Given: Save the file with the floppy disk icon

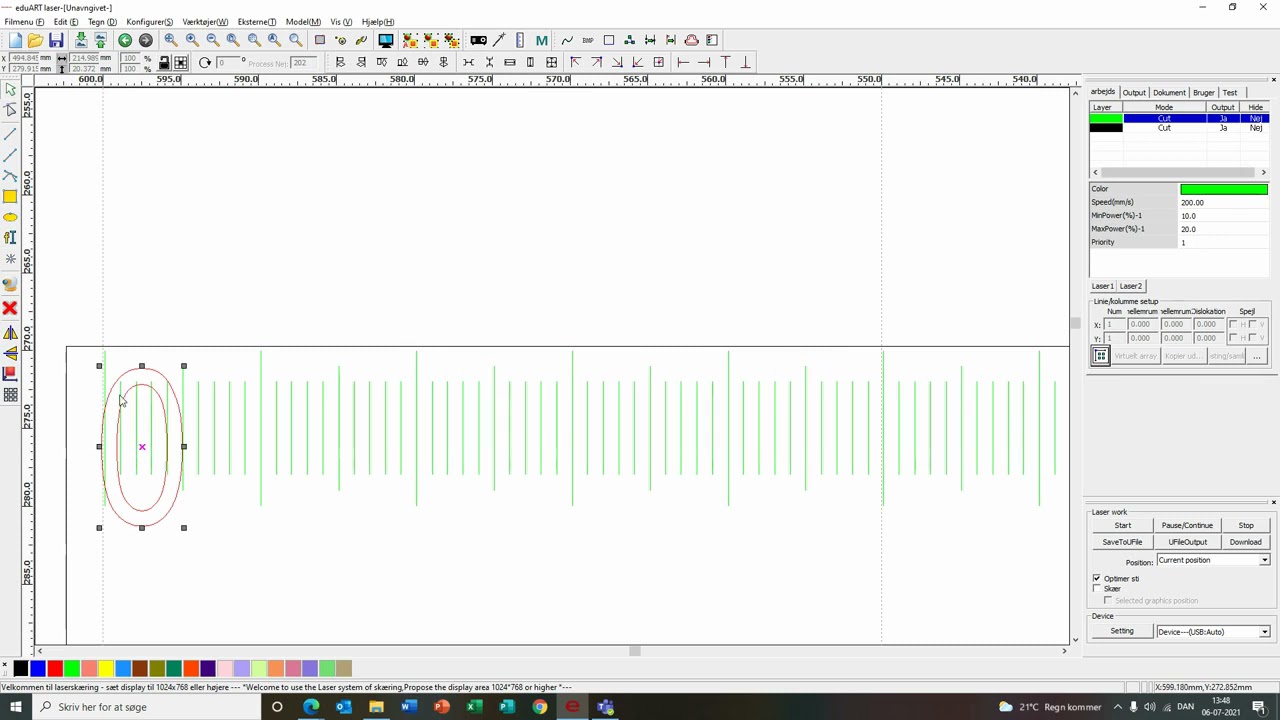Looking at the screenshot, I should click(56, 40).
